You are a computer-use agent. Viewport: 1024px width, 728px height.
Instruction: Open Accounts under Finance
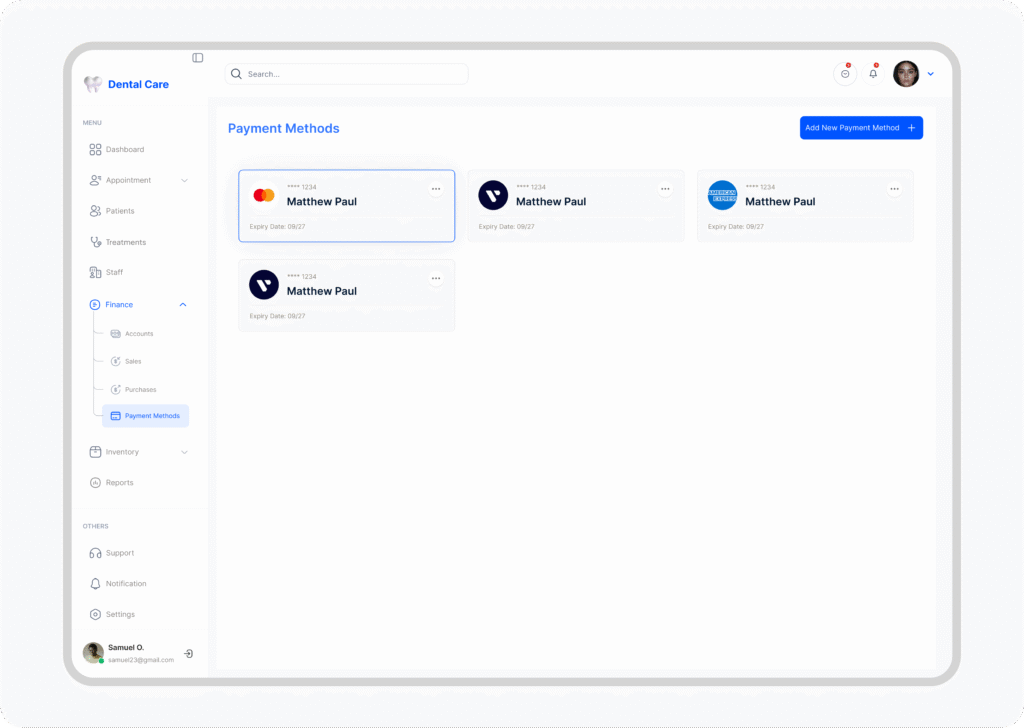138,334
